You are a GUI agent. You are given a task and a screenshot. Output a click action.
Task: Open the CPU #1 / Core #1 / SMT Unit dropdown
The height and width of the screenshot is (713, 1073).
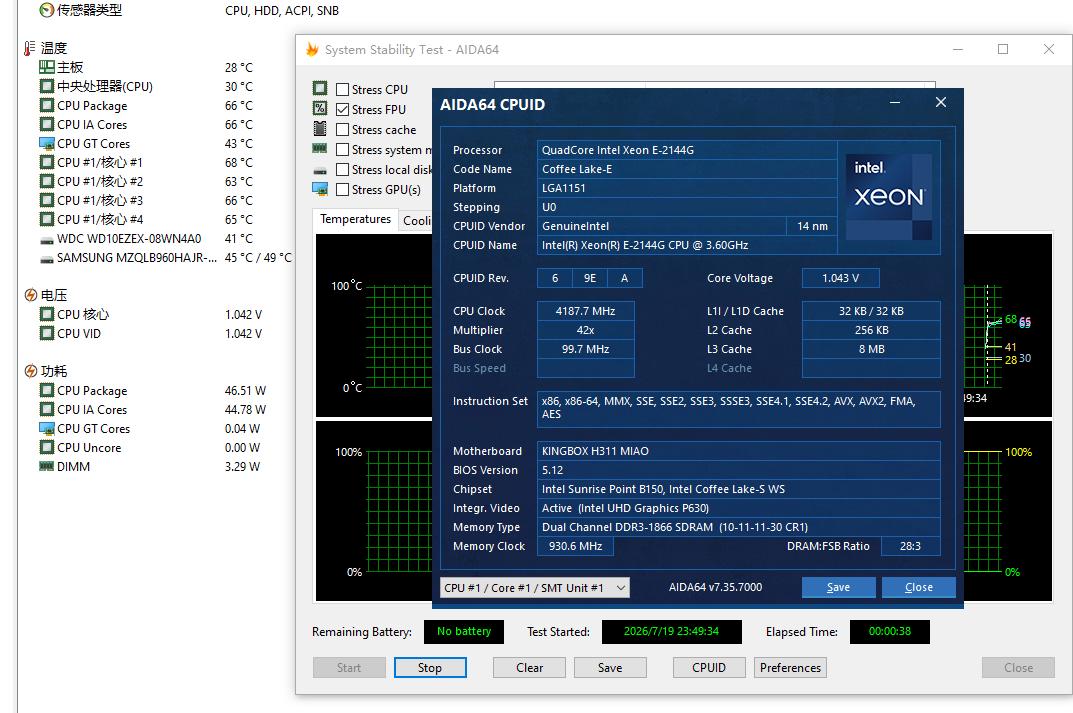click(x=534, y=588)
